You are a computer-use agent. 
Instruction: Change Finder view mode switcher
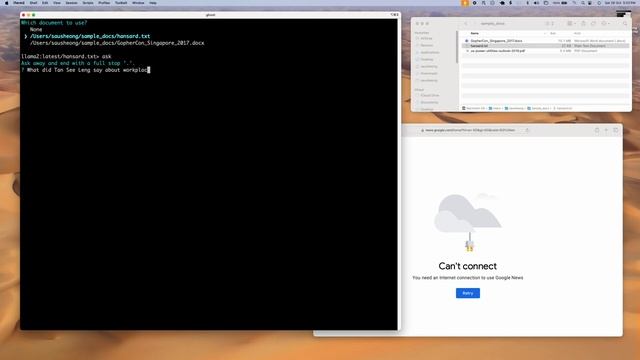pyautogui.click(x=550, y=24)
